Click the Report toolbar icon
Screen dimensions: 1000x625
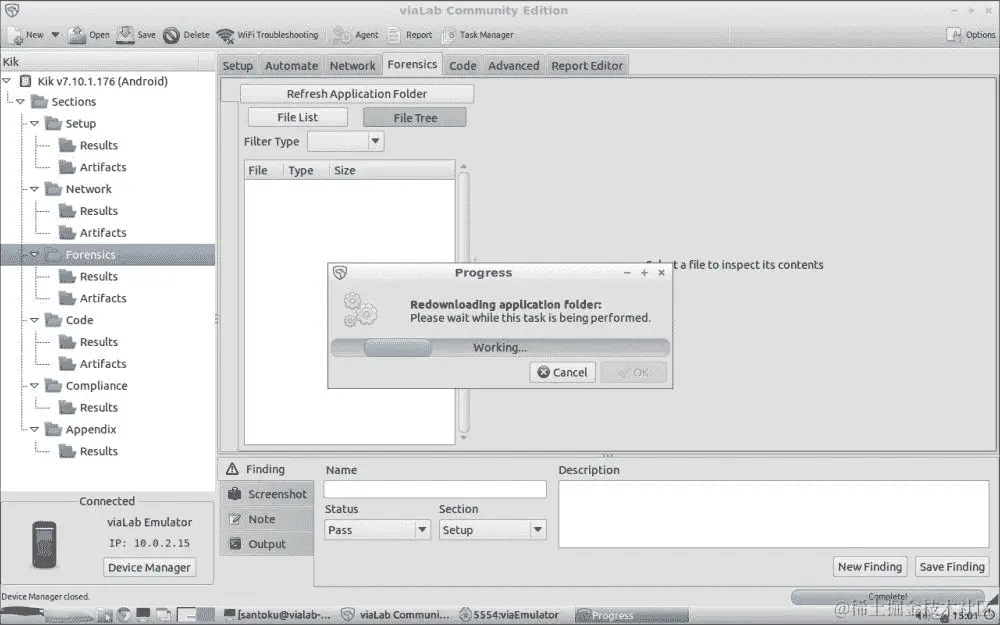pyautogui.click(x=393, y=35)
